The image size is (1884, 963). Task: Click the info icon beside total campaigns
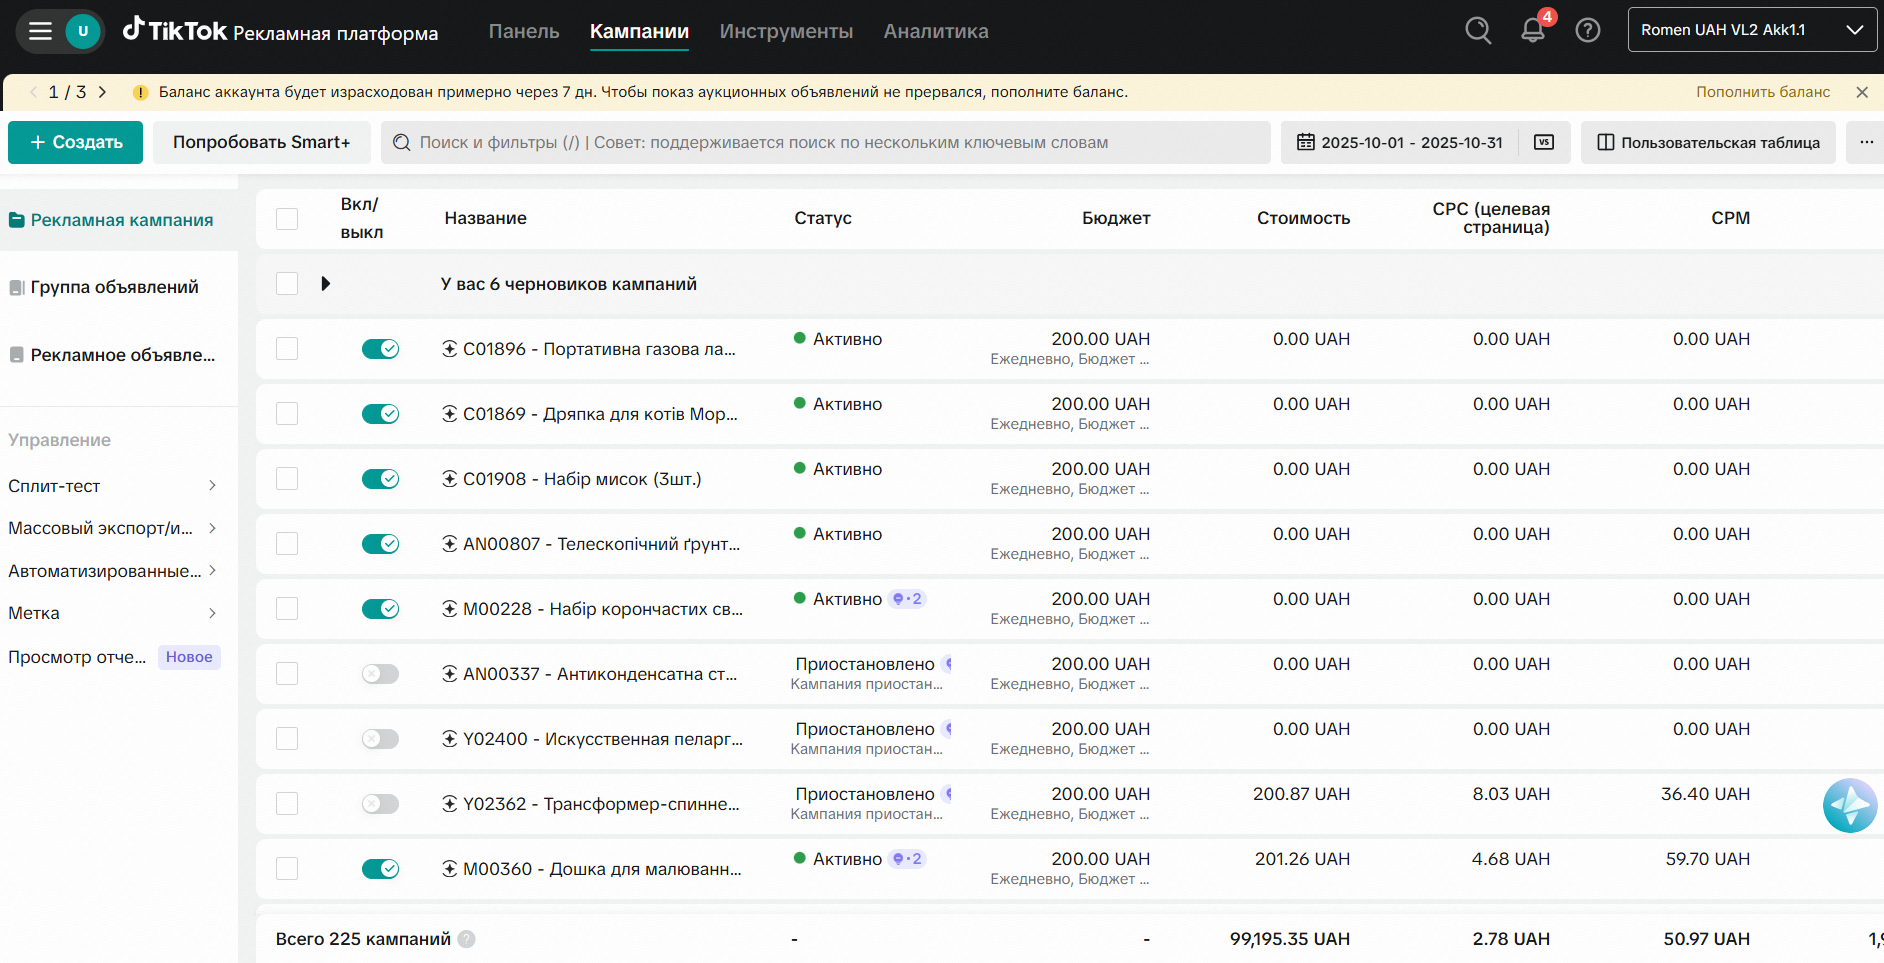466,939
